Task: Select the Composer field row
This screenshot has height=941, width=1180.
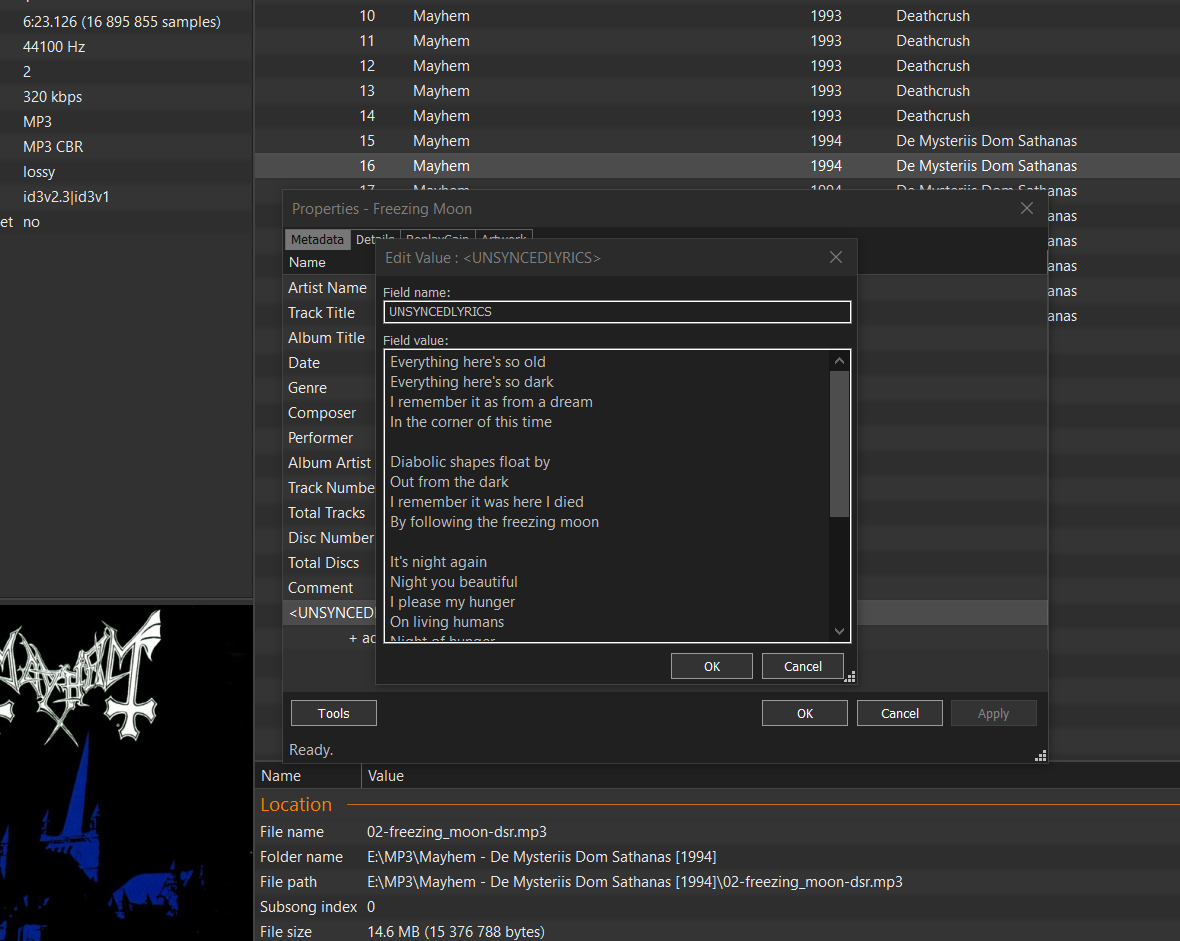Action: [x=330, y=413]
